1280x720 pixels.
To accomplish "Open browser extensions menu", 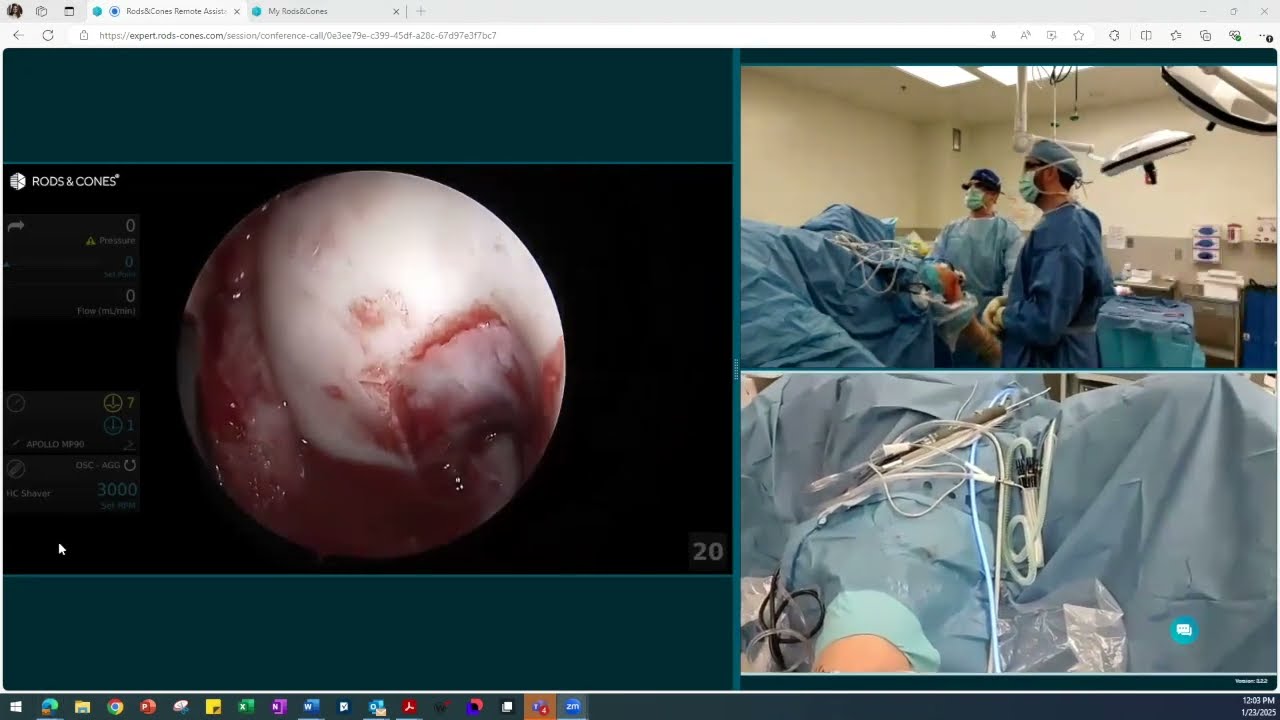I will (1114, 35).
